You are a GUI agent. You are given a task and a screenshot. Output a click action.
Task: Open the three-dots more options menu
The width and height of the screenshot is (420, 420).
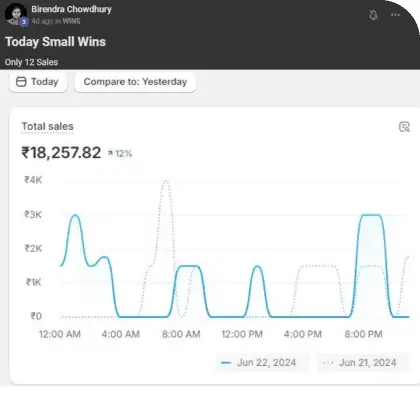pos(395,15)
